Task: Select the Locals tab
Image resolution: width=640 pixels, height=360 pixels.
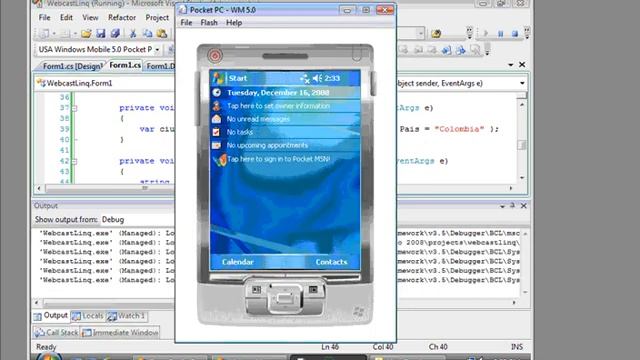Action: coord(88,316)
